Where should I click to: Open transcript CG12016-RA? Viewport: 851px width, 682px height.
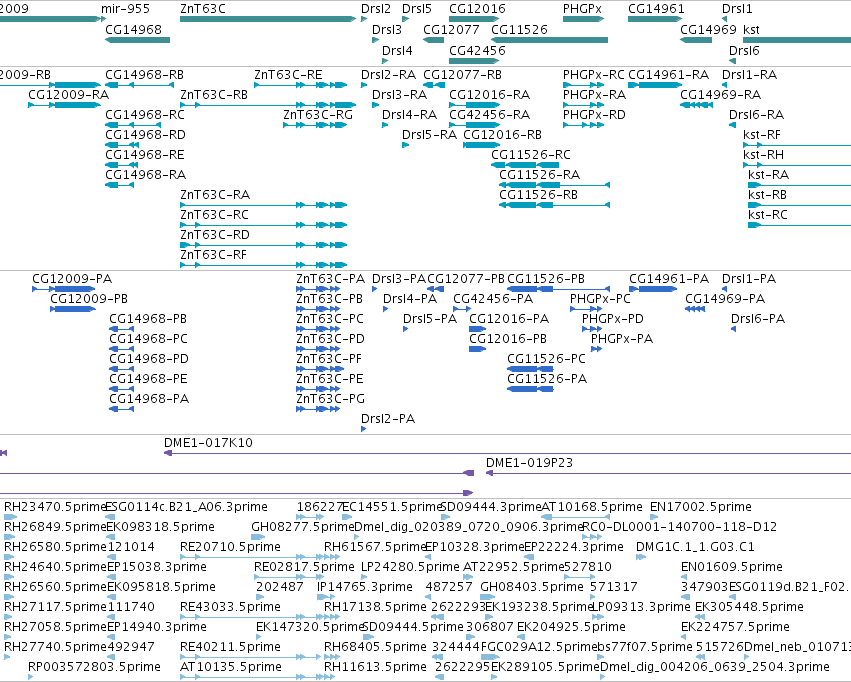click(x=474, y=105)
